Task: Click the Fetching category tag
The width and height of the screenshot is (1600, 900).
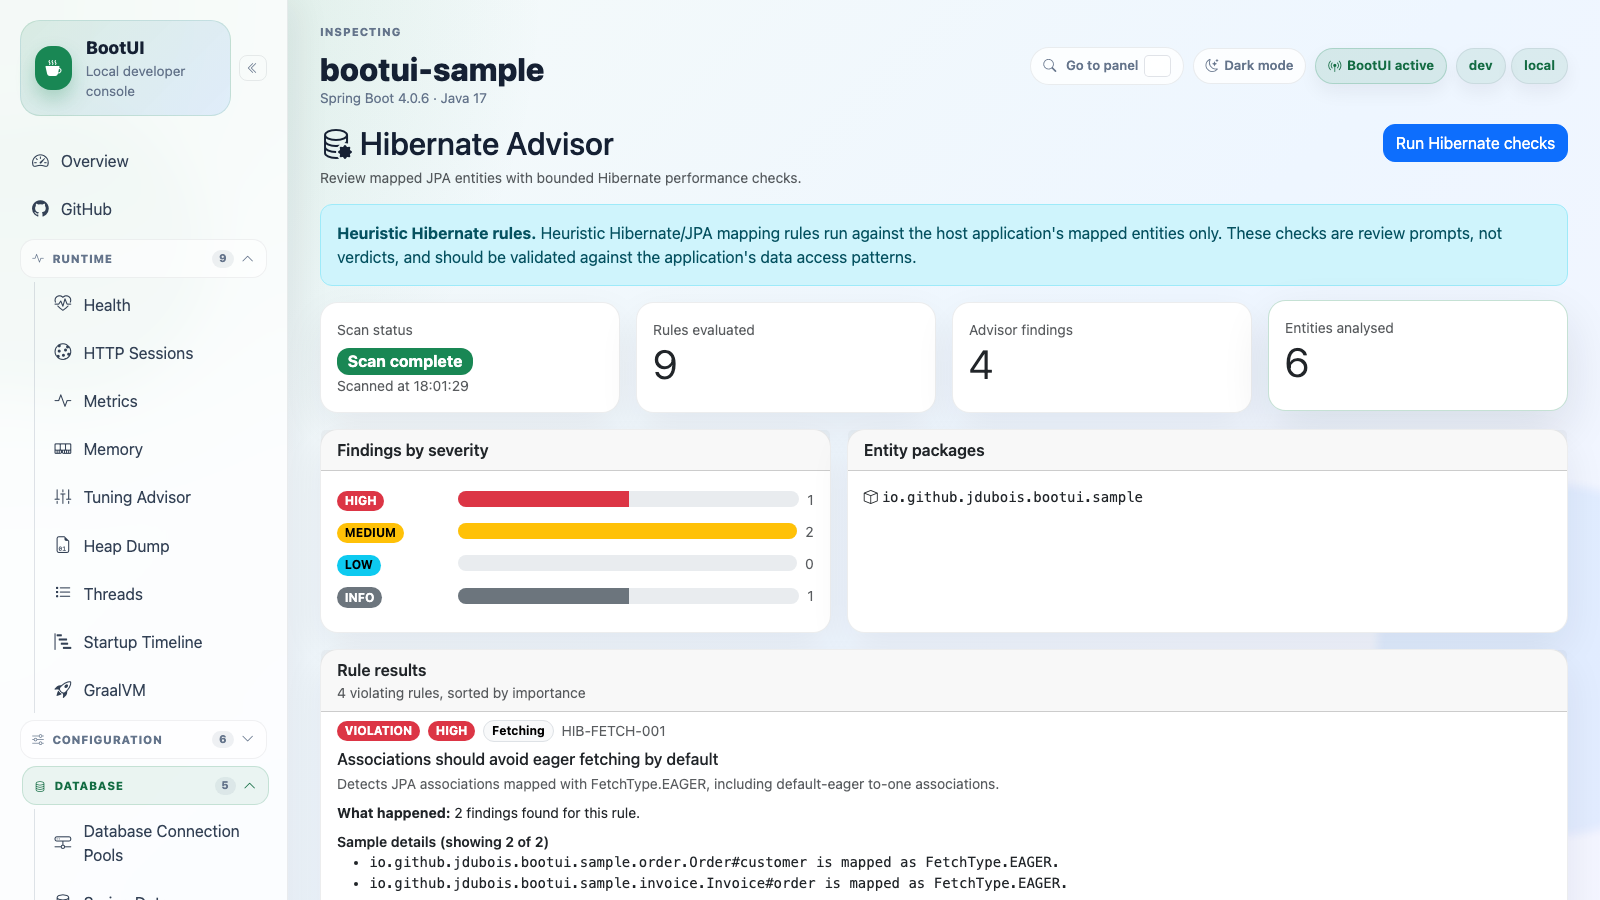Action: 518,731
